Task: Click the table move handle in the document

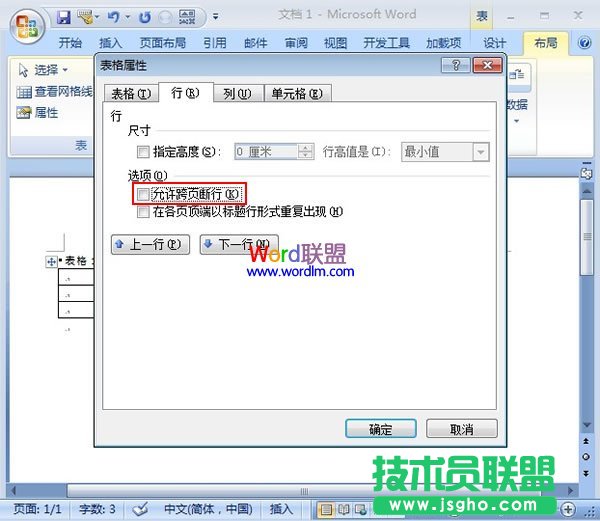Action: (51, 262)
